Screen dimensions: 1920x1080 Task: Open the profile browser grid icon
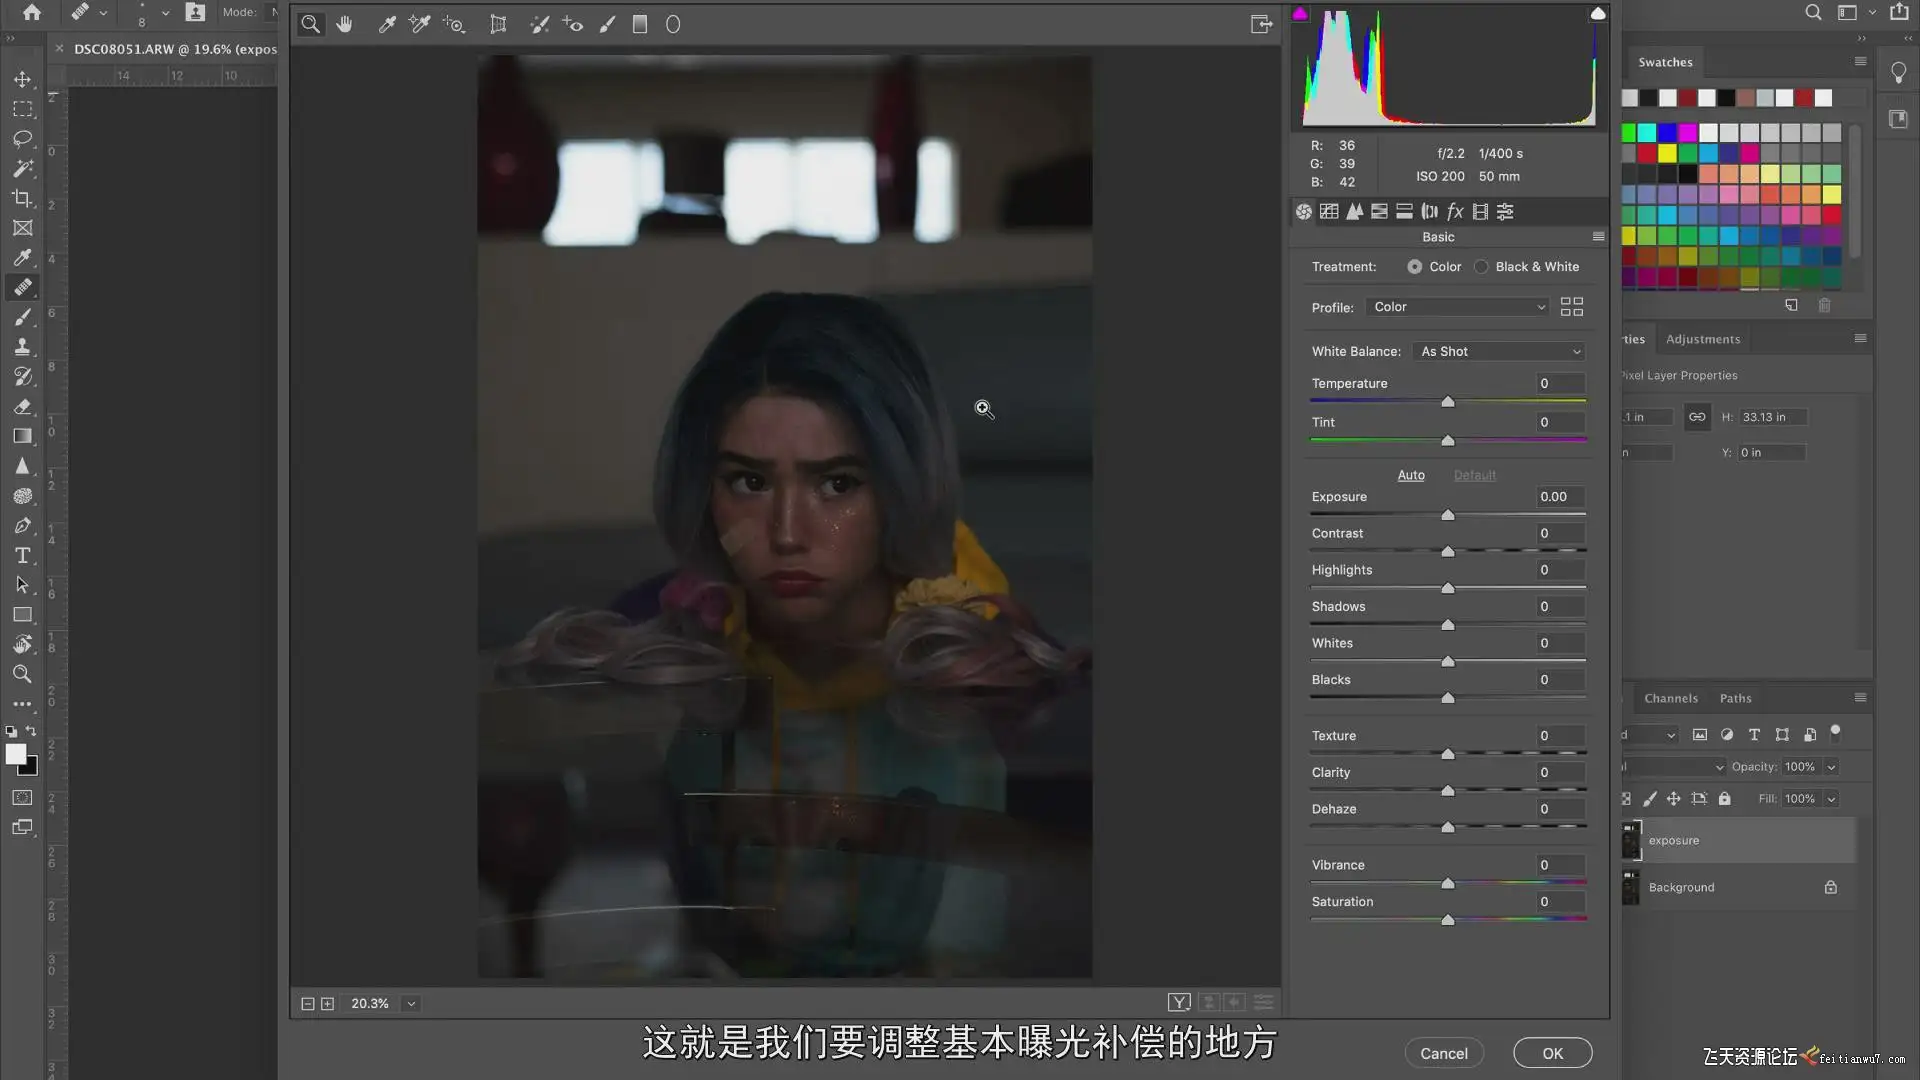point(1571,307)
